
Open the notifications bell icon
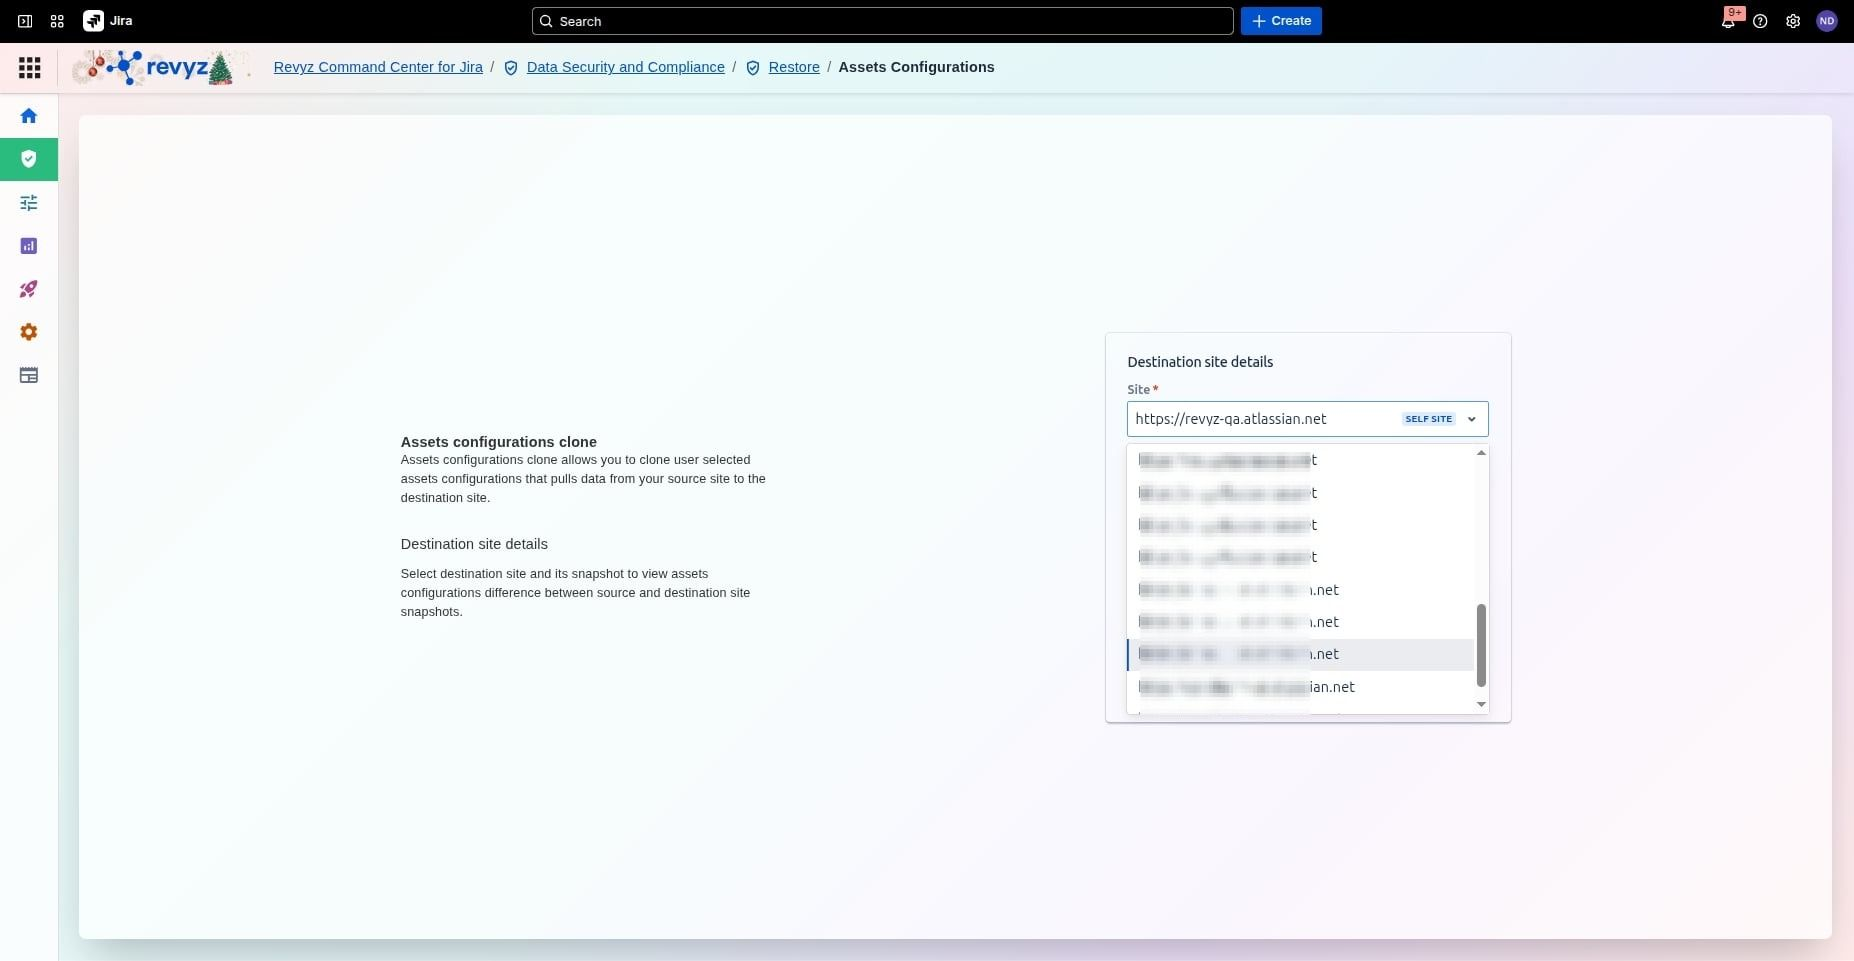pos(1728,21)
